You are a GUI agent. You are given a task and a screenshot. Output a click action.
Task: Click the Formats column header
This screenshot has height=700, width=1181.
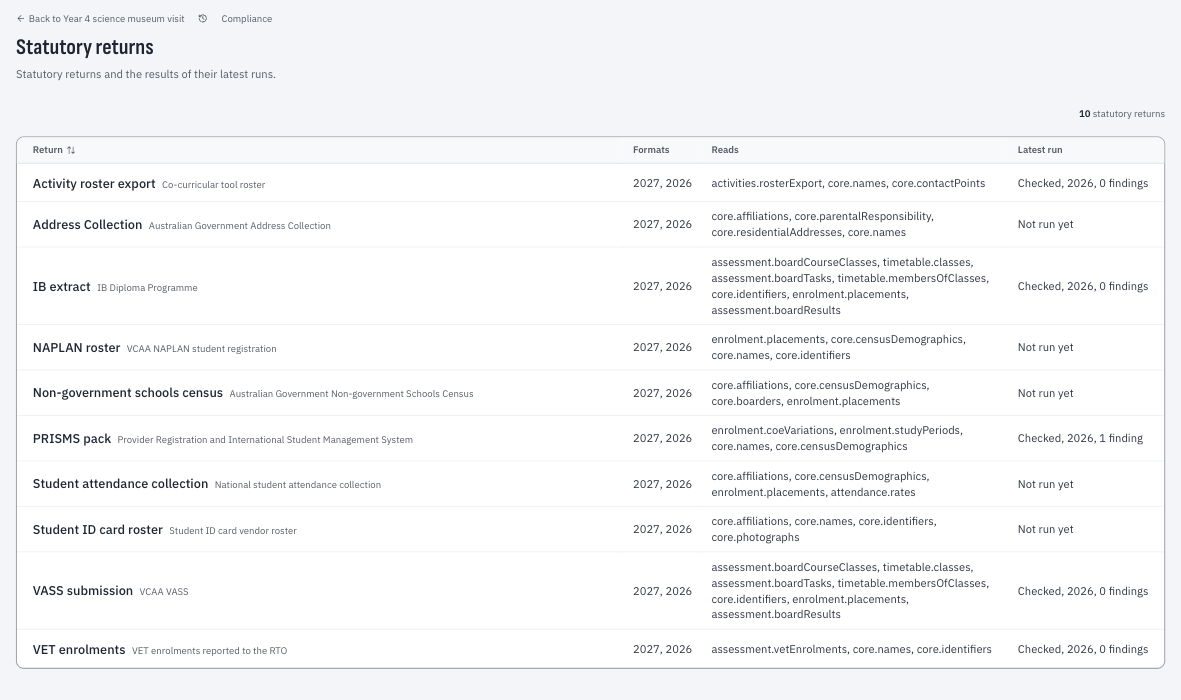coord(651,150)
